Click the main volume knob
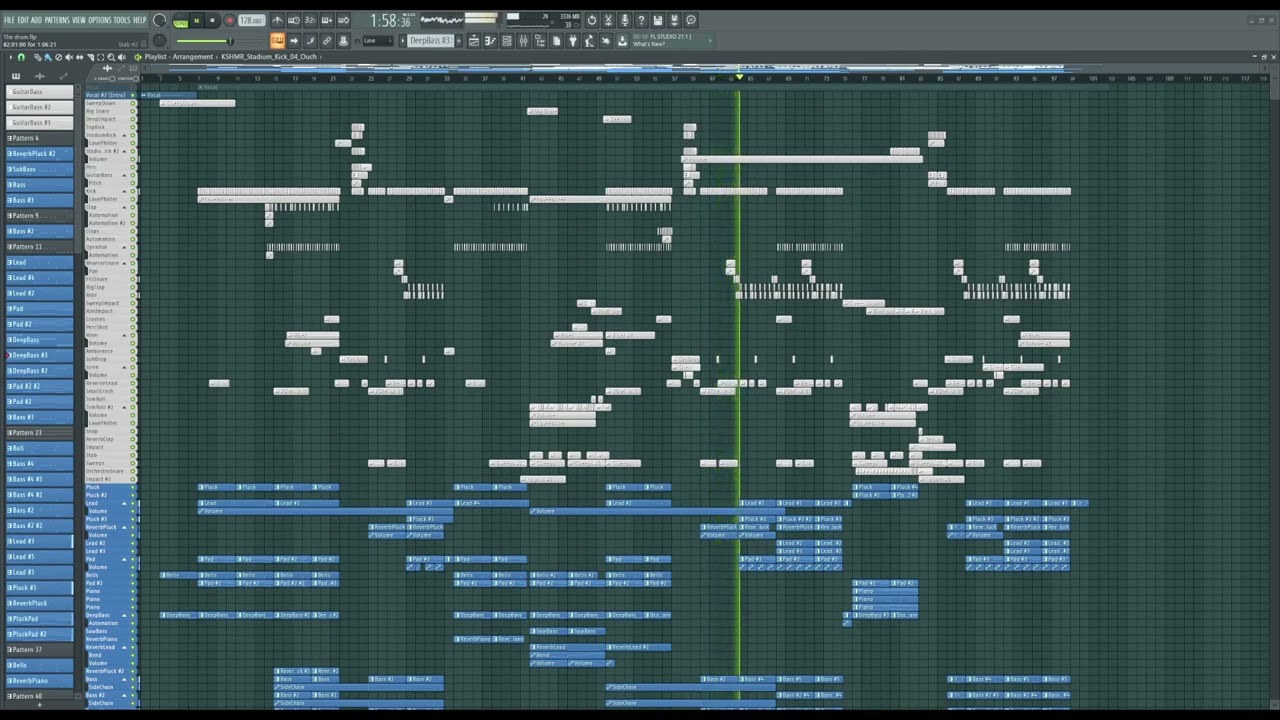Viewport: 1280px width, 720px height. (x=159, y=20)
